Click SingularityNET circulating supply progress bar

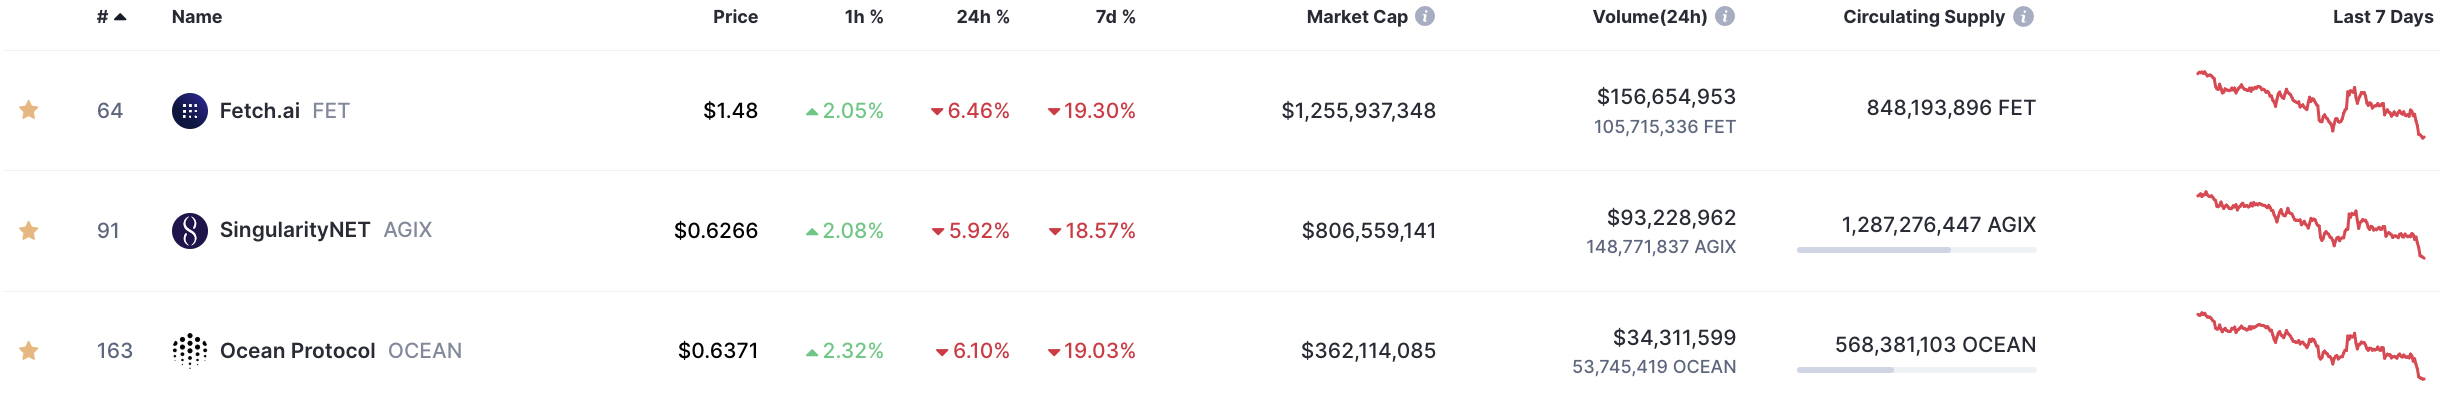[x=1916, y=250]
